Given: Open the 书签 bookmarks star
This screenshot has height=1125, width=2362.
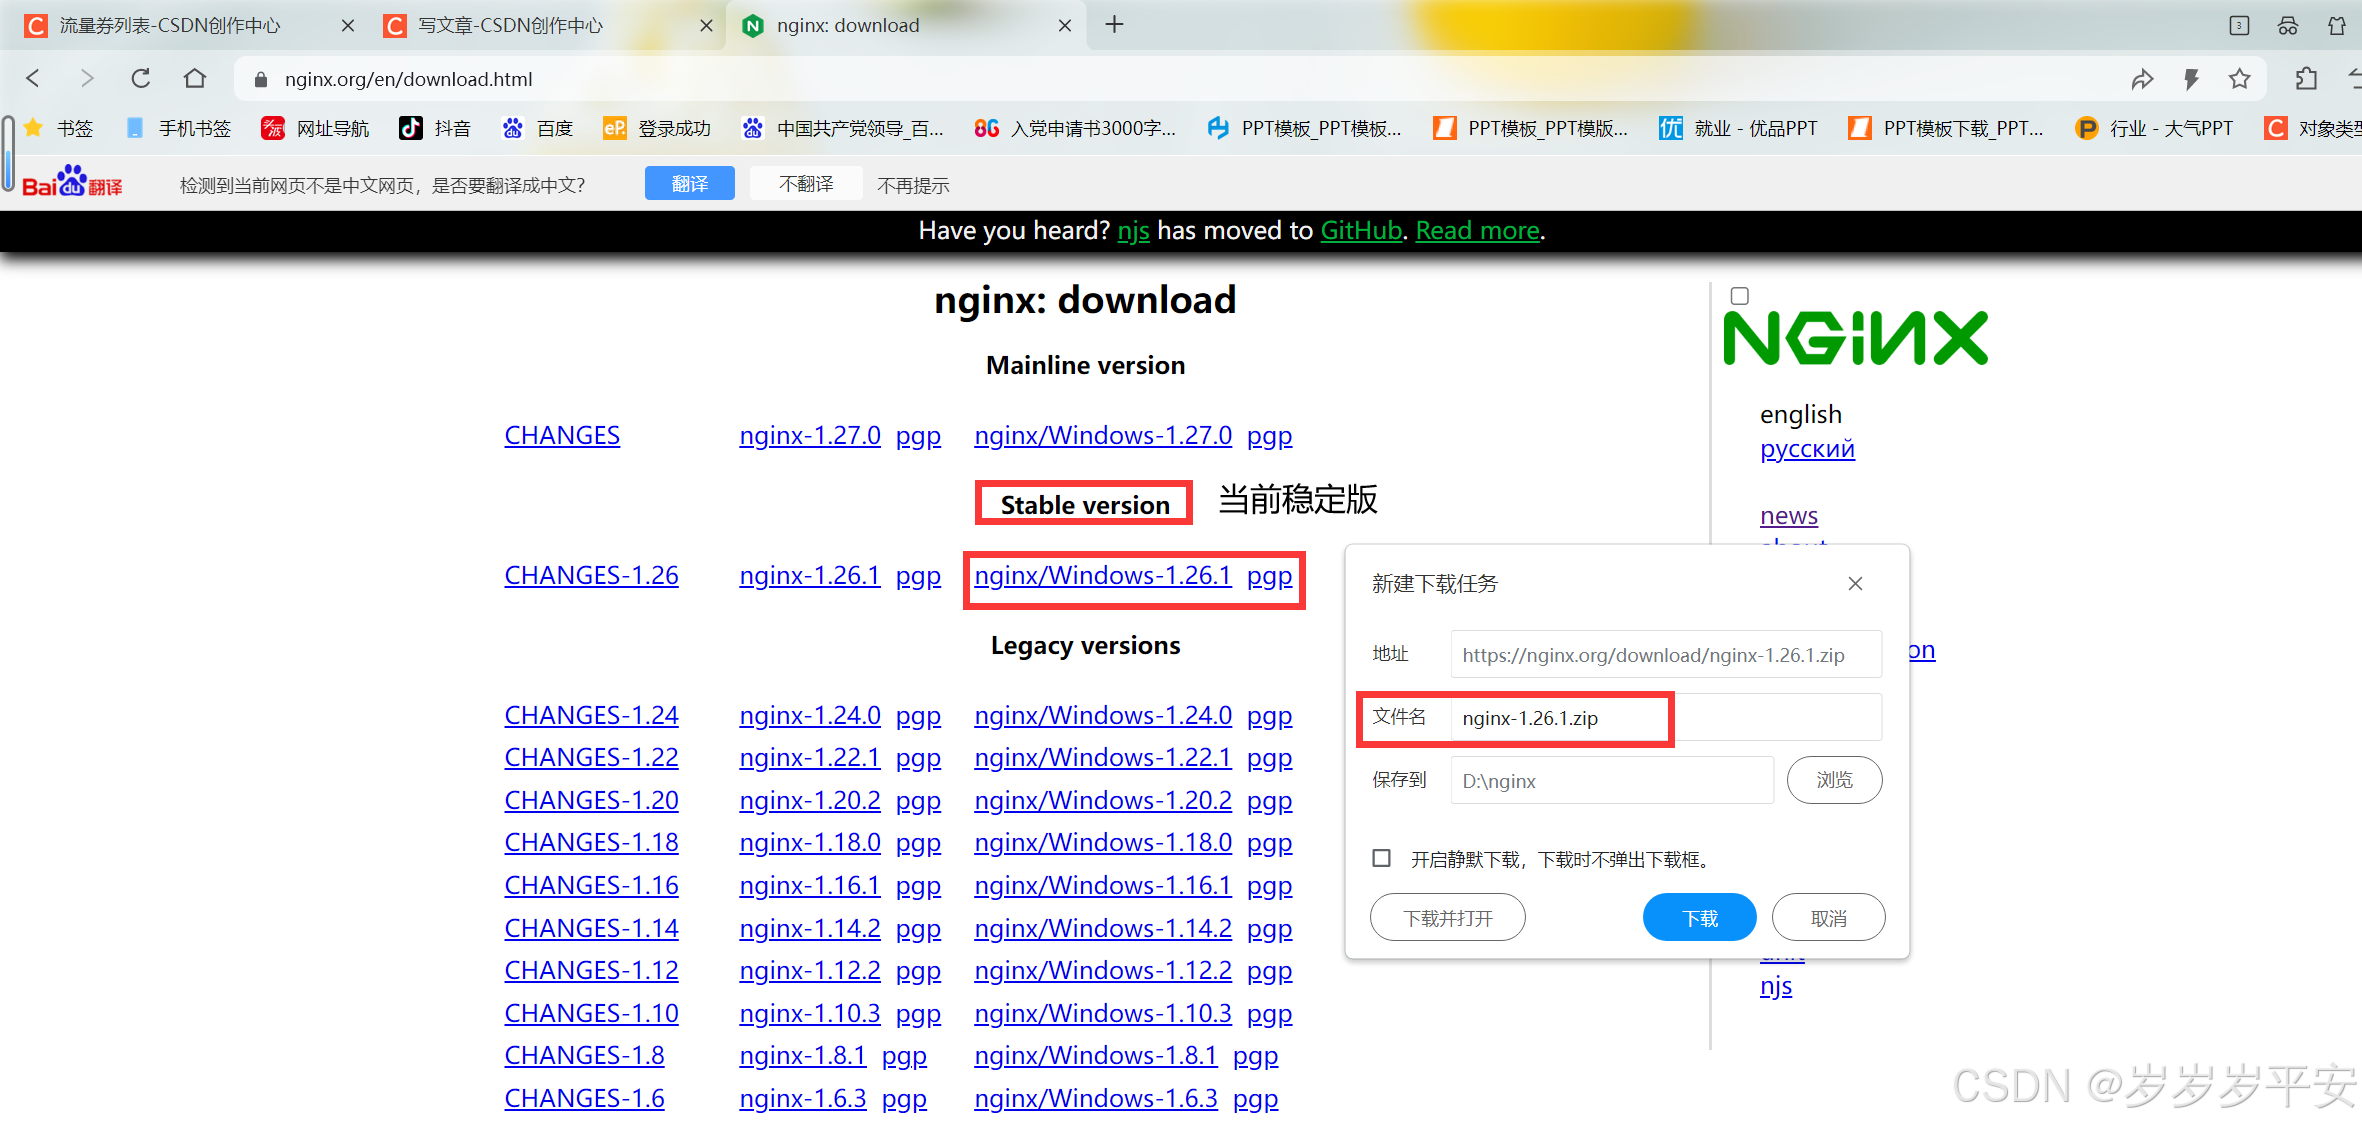Looking at the screenshot, I should [x=58, y=128].
